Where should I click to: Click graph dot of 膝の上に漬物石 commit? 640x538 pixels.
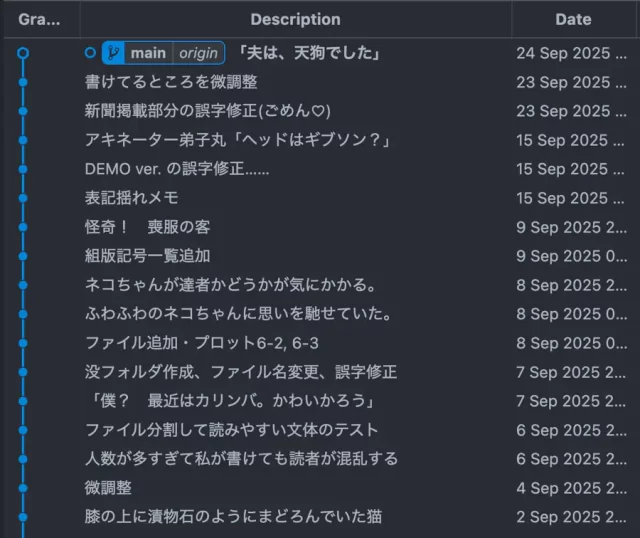(23, 517)
